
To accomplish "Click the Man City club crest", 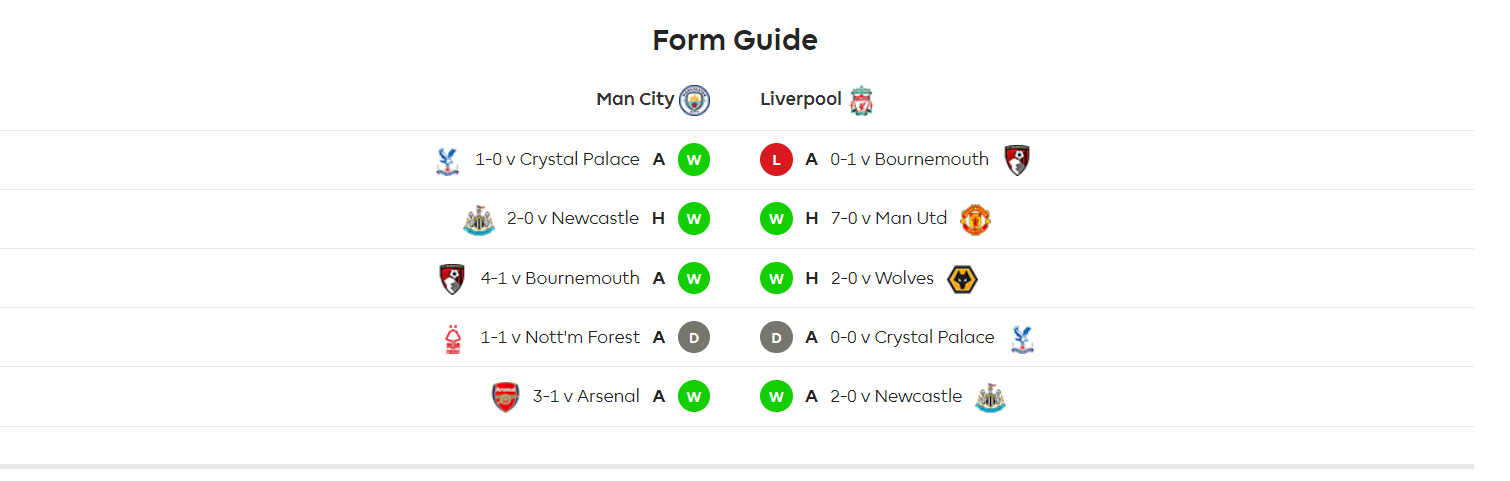I will click(694, 100).
